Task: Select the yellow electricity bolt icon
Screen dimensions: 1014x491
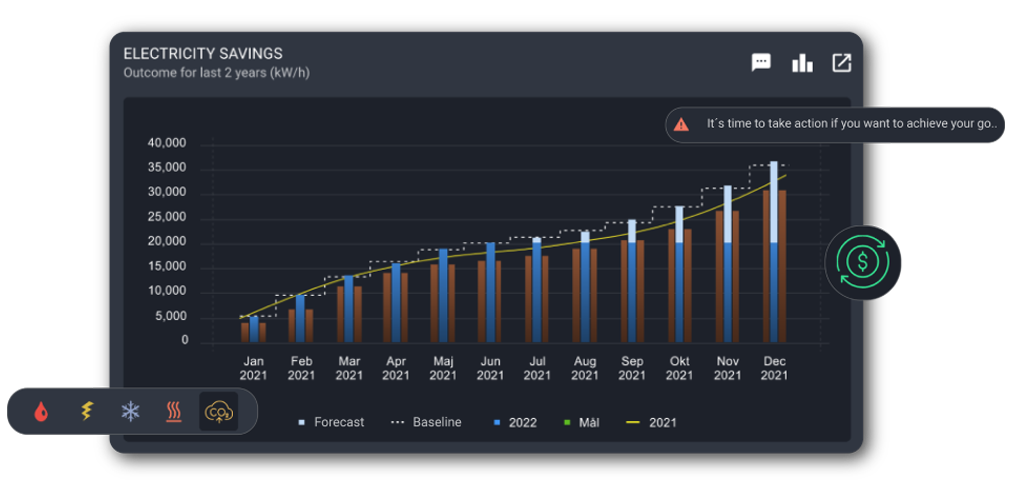Action: [x=86, y=411]
